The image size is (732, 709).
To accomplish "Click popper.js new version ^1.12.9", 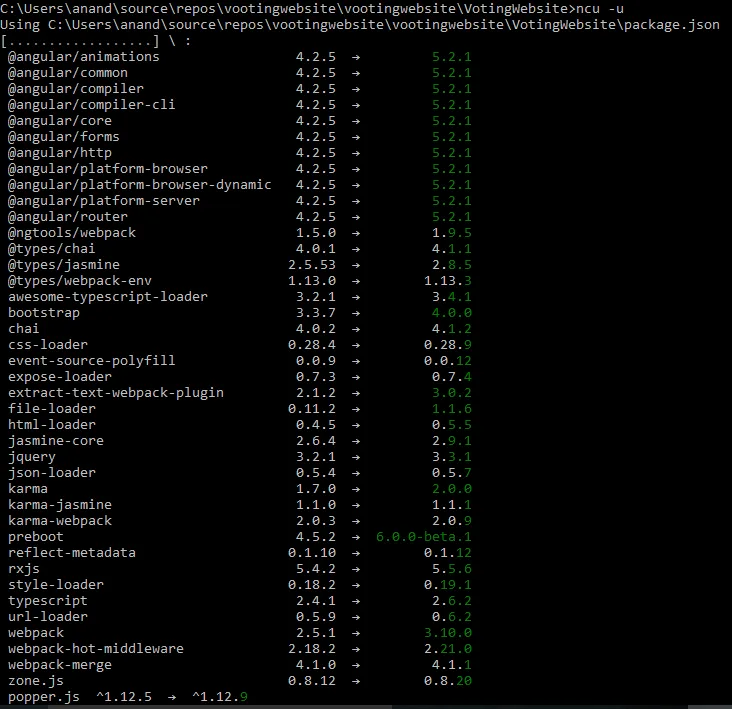I will click(220, 697).
